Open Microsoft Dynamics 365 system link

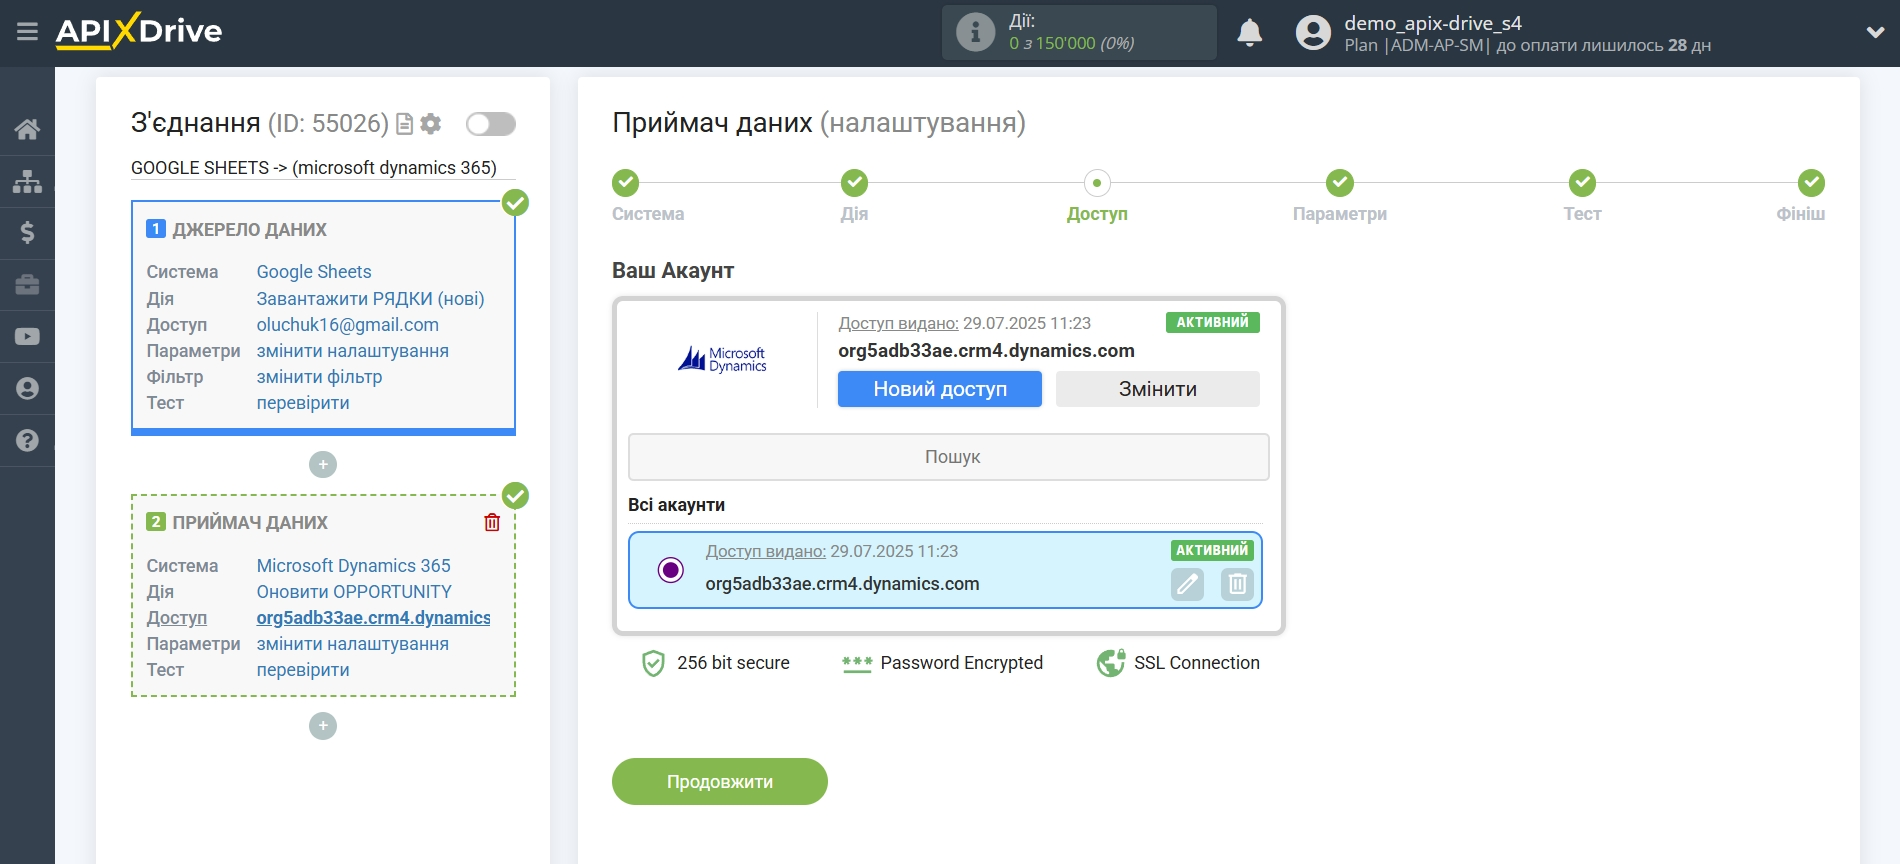pos(353,566)
